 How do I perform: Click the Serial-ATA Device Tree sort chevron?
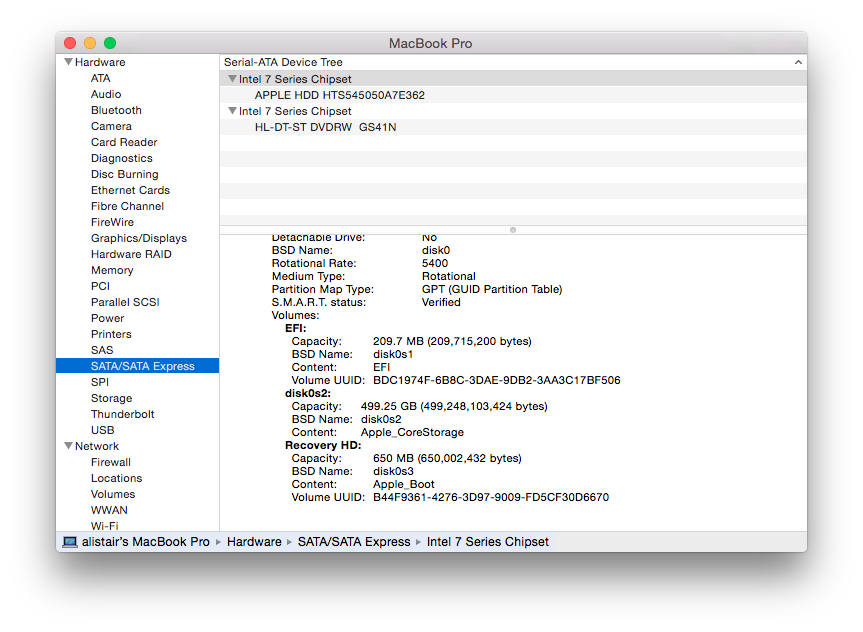point(798,62)
